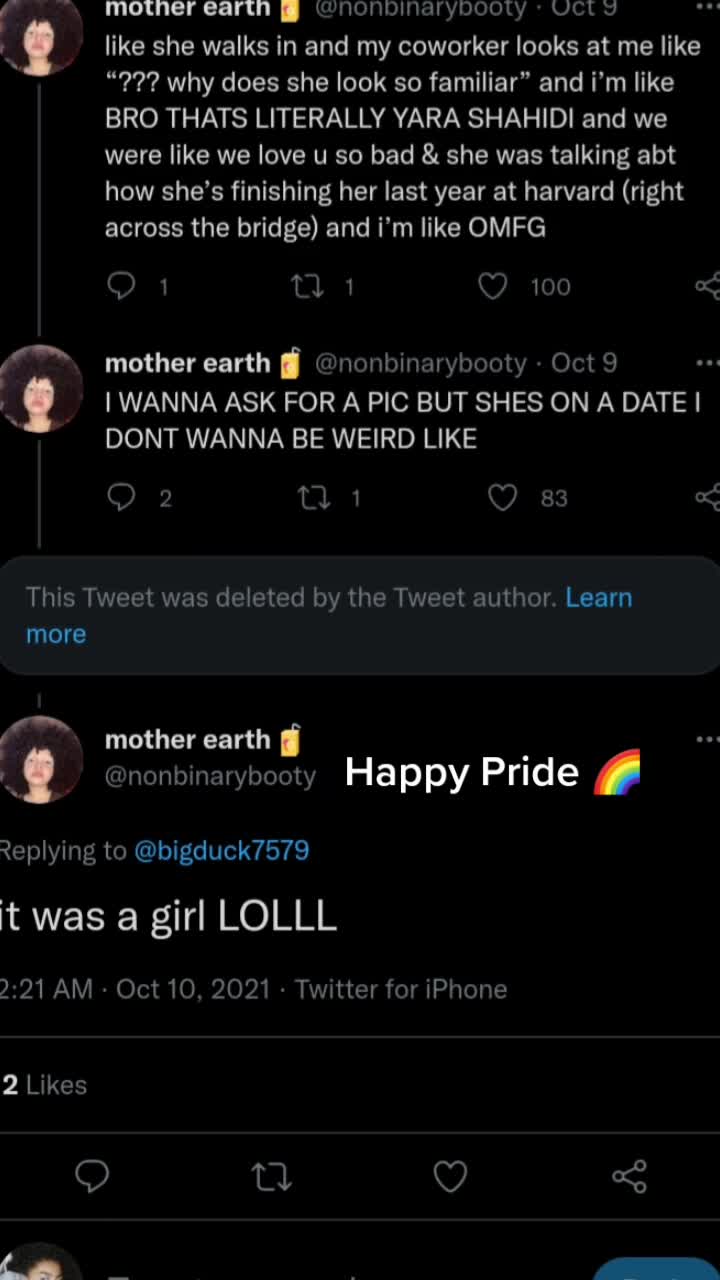This screenshot has height=1280, width=720.
Task: Retweet the 'it was a girl LOLLL' tweet
Action: [x=271, y=1176]
